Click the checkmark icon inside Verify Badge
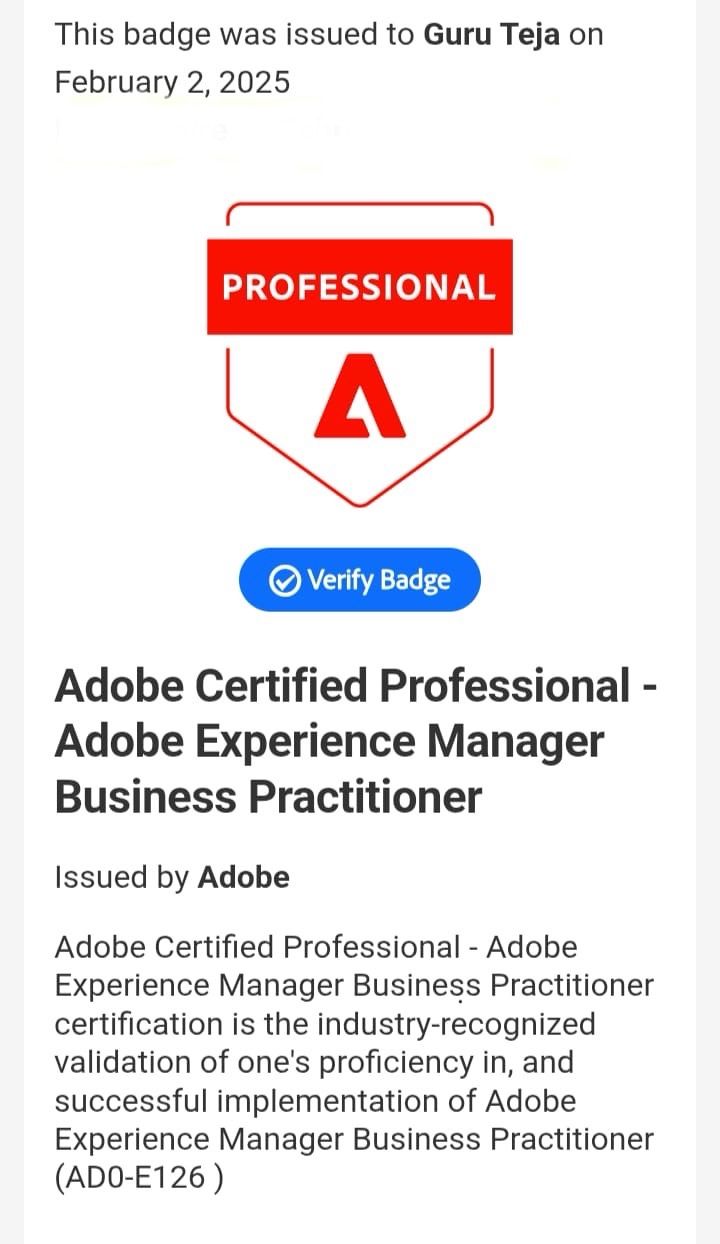The image size is (720, 1244). pyautogui.click(x=286, y=580)
